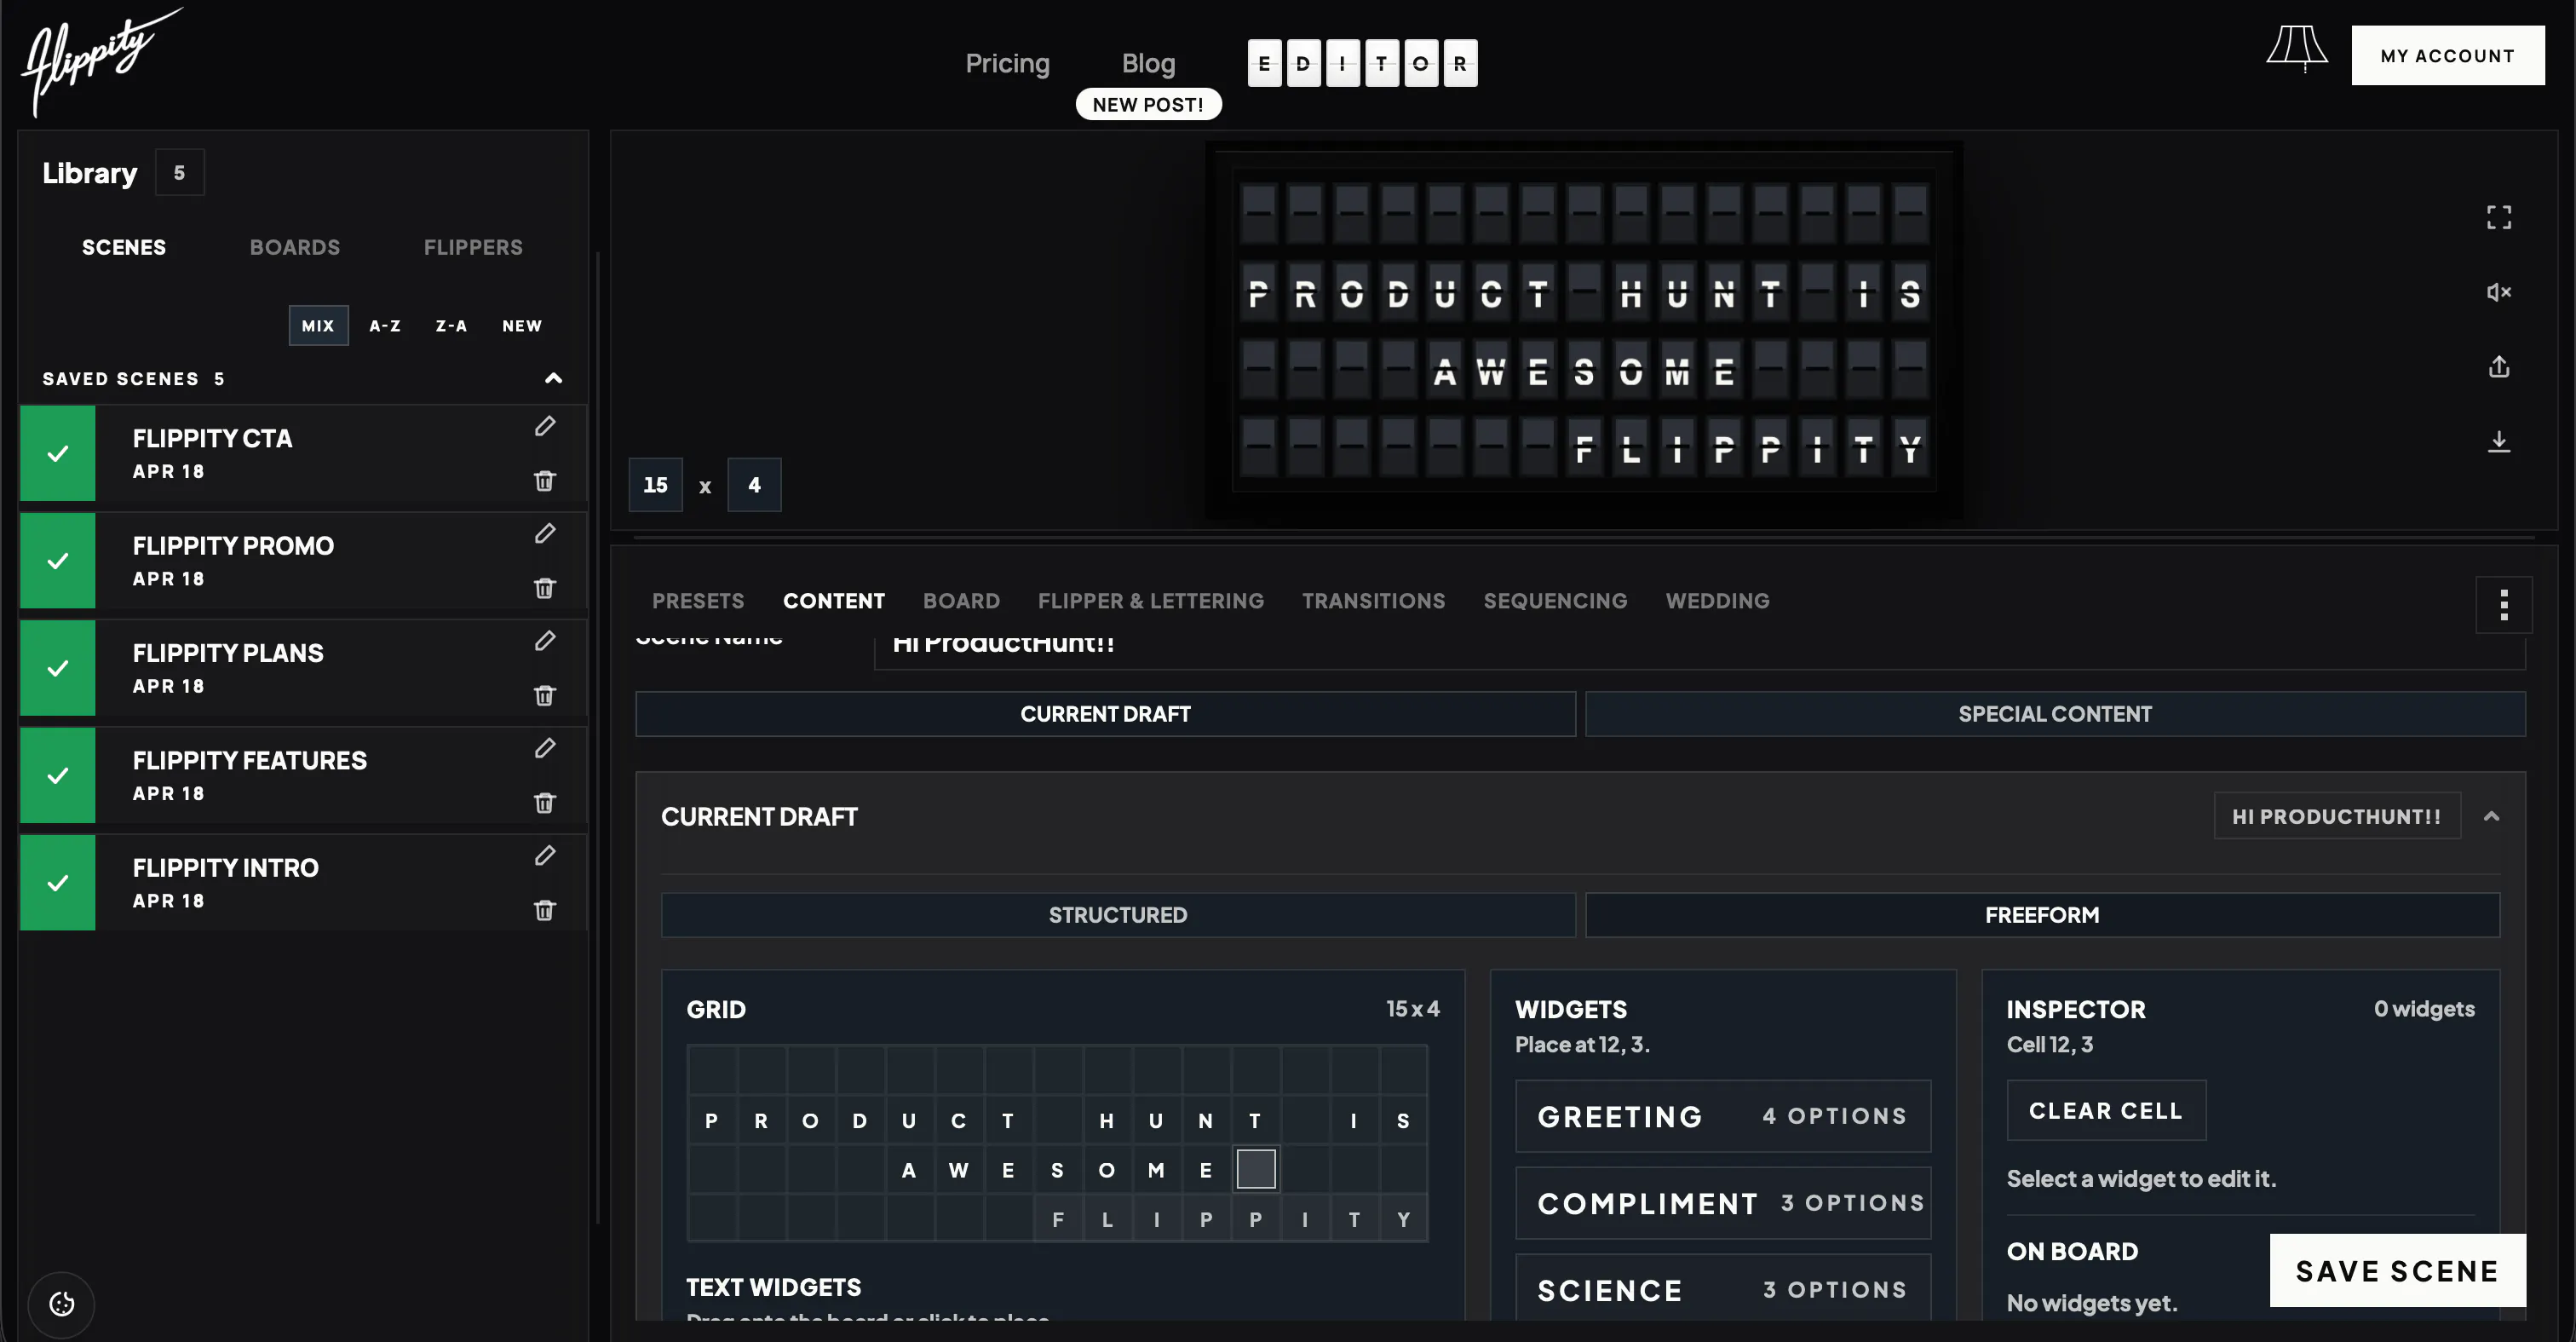The height and width of the screenshot is (1342, 2576).
Task: Click the Clear Cell button
Action: pos(2106,1110)
